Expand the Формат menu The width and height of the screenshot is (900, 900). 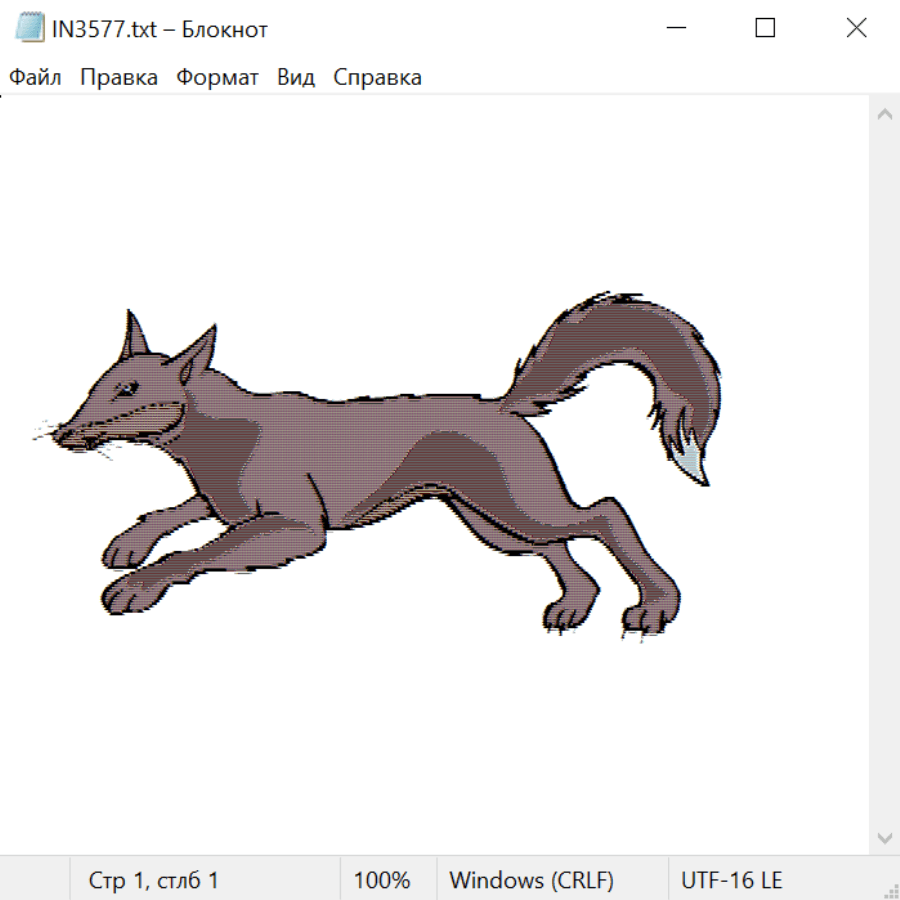click(x=217, y=78)
